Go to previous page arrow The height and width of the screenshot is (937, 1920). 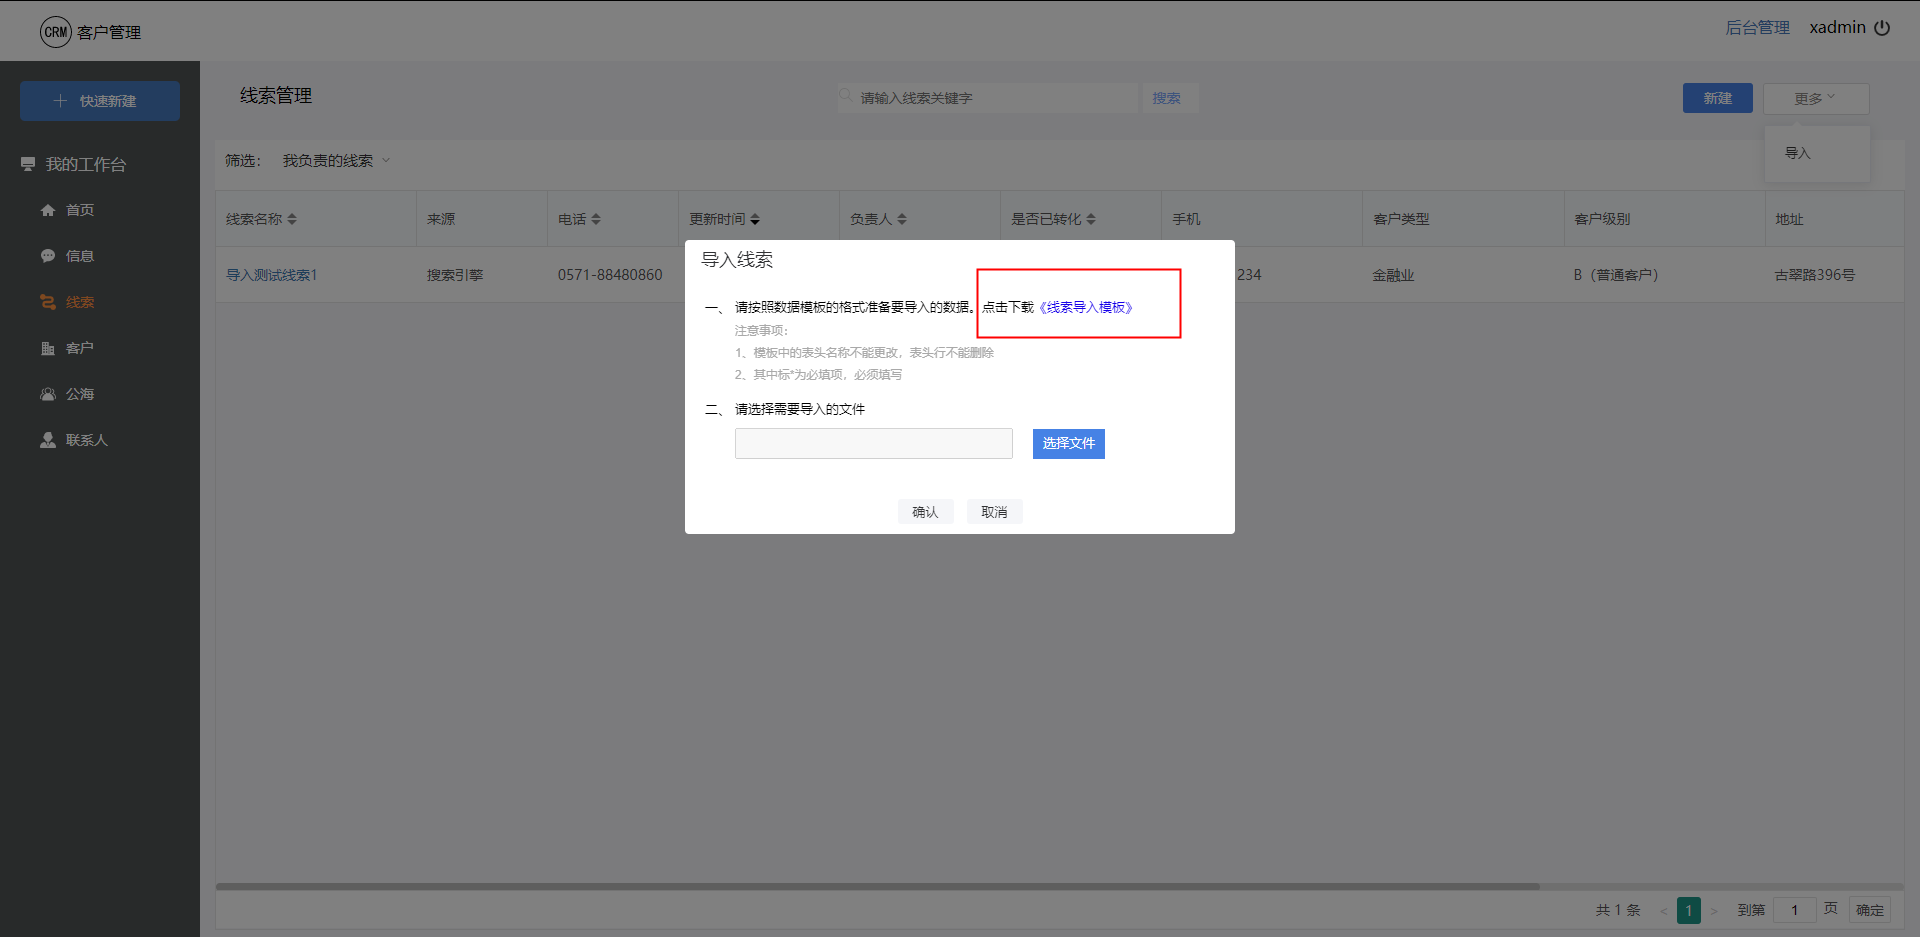(x=1663, y=911)
